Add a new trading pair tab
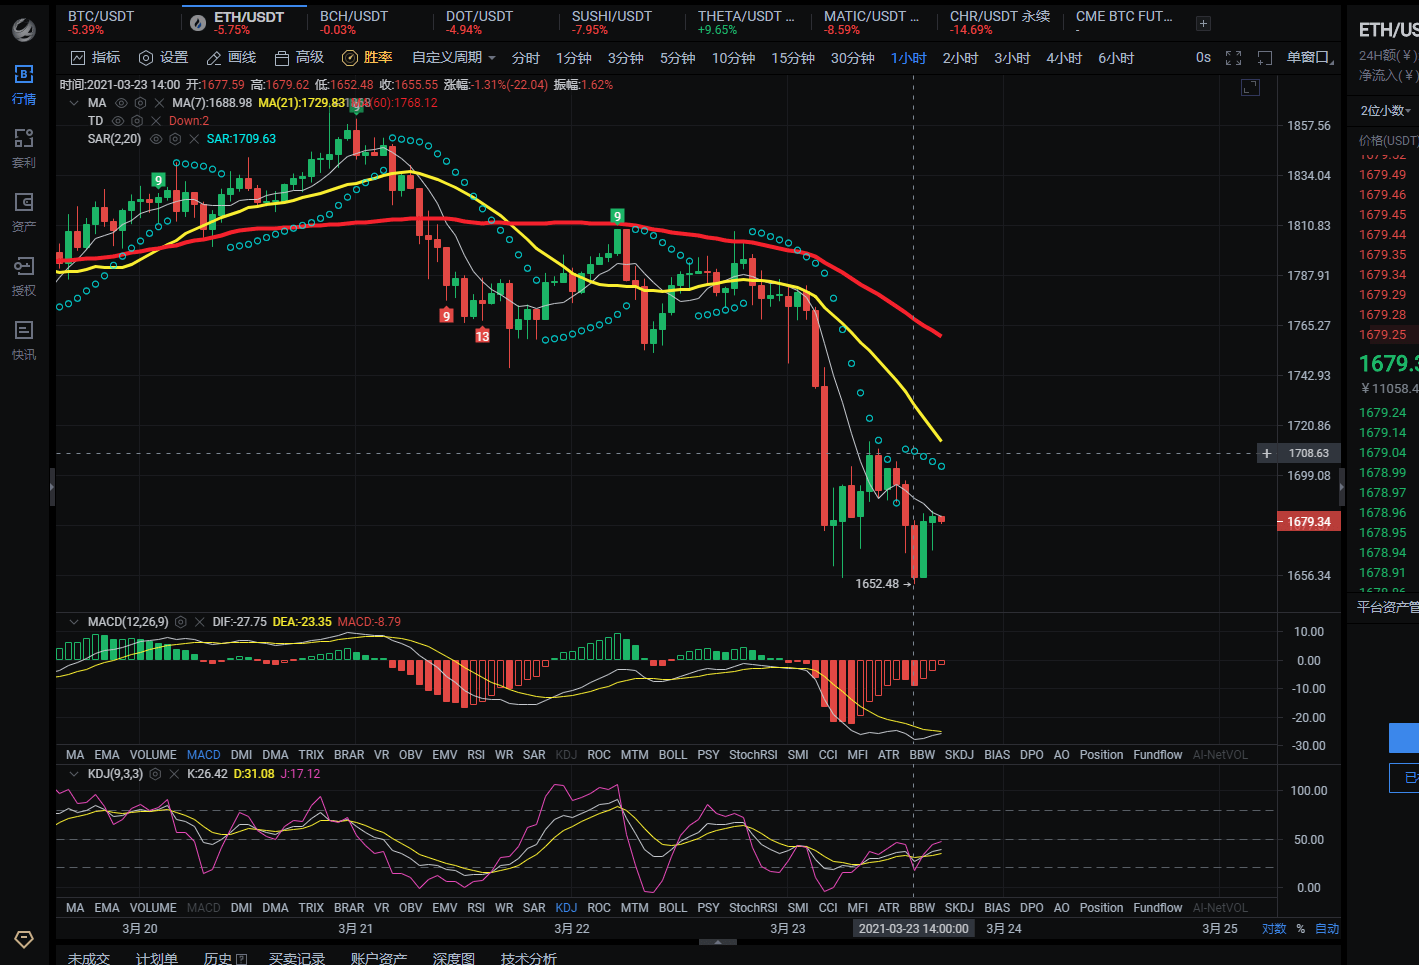Image resolution: width=1419 pixels, height=965 pixels. click(x=1203, y=23)
